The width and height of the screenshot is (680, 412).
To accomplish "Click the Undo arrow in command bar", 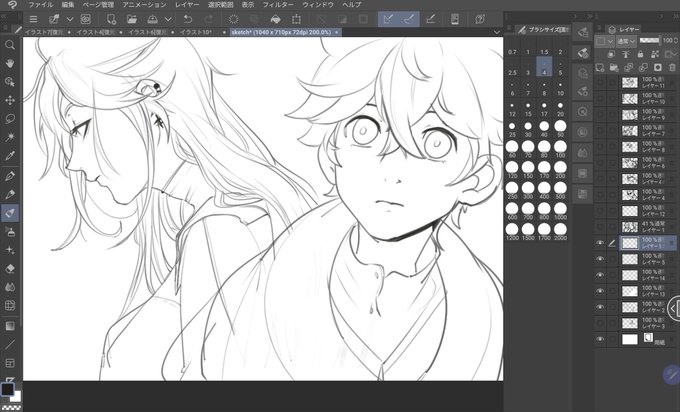I will pyautogui.click(x=188, y=19).
